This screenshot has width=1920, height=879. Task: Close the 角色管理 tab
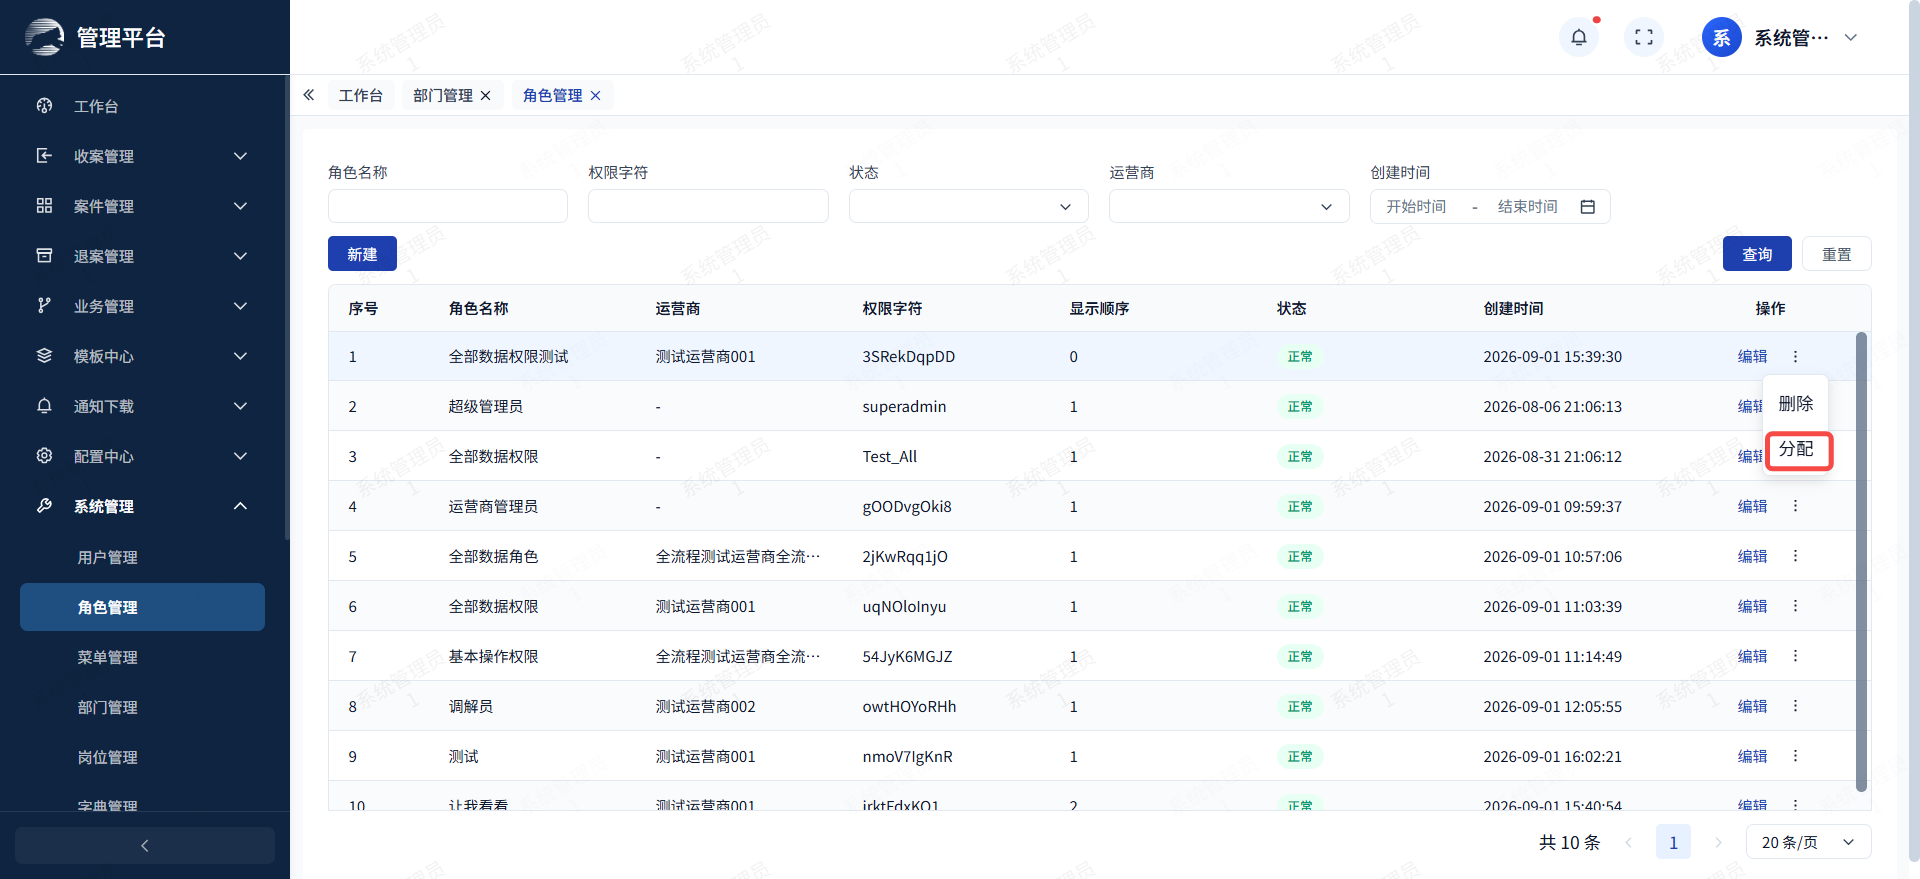click(x=595, y=96)
